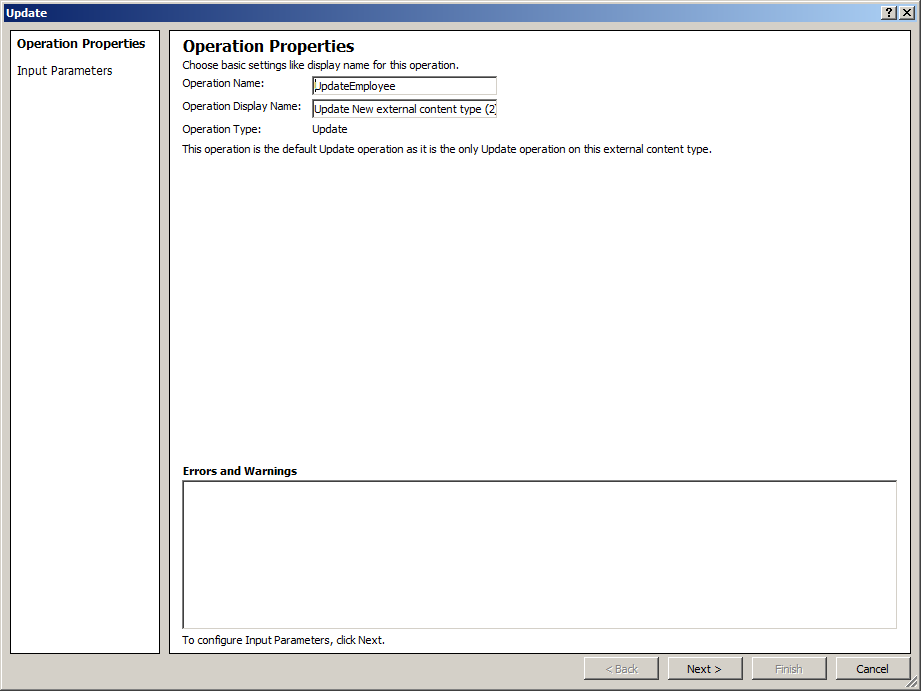The image size is (923, 693).
Task: Open the Input Parameters page
Action: 64,71
